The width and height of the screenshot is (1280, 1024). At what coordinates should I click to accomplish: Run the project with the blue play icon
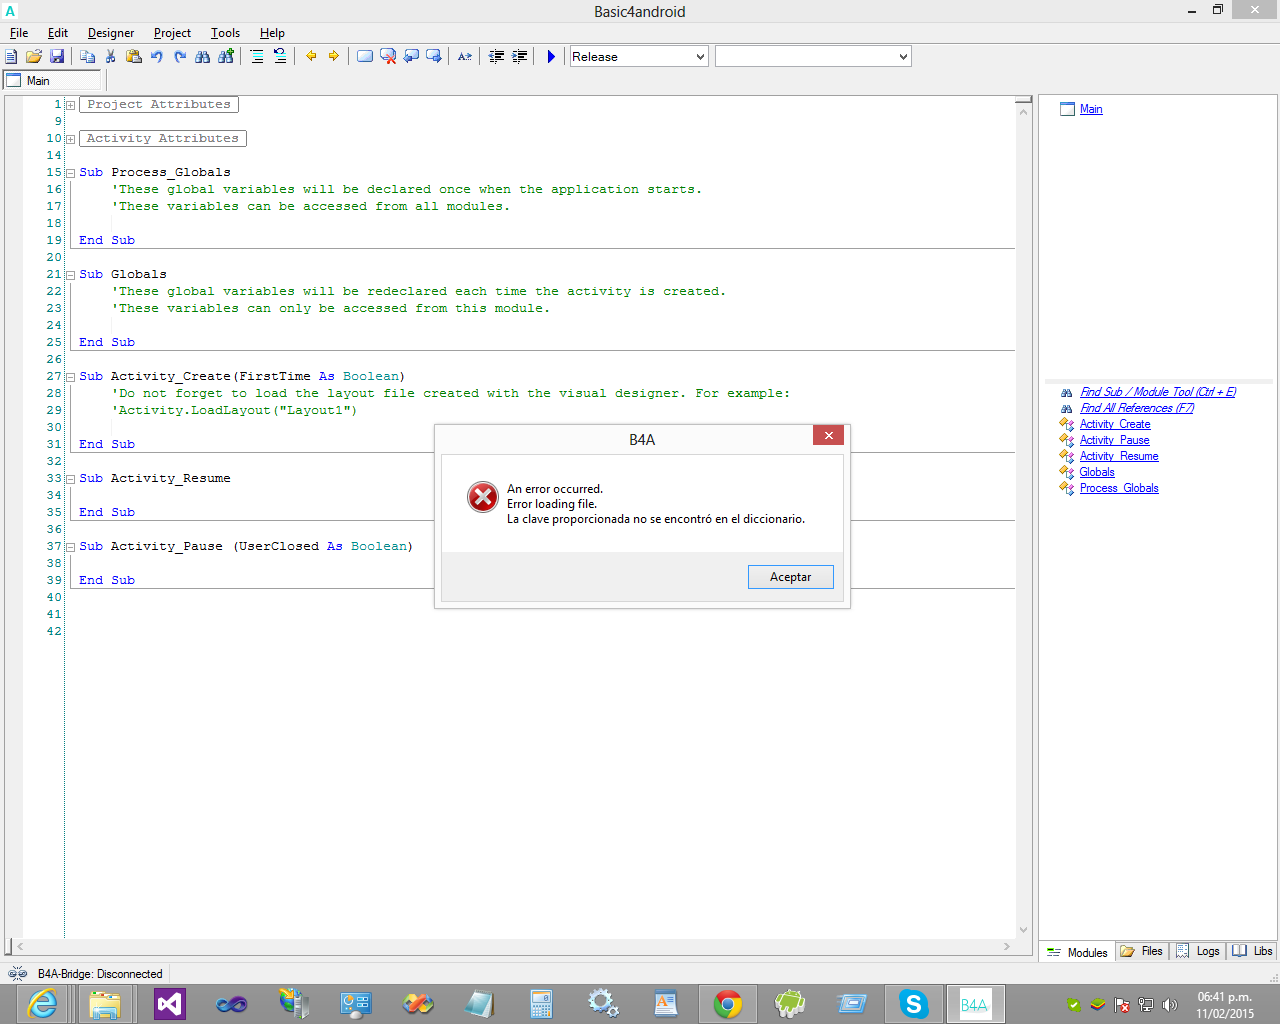(x=551, y=57)
